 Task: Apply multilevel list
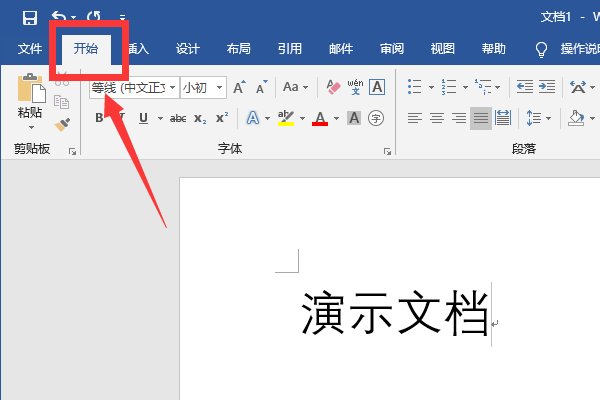[483, 87]
